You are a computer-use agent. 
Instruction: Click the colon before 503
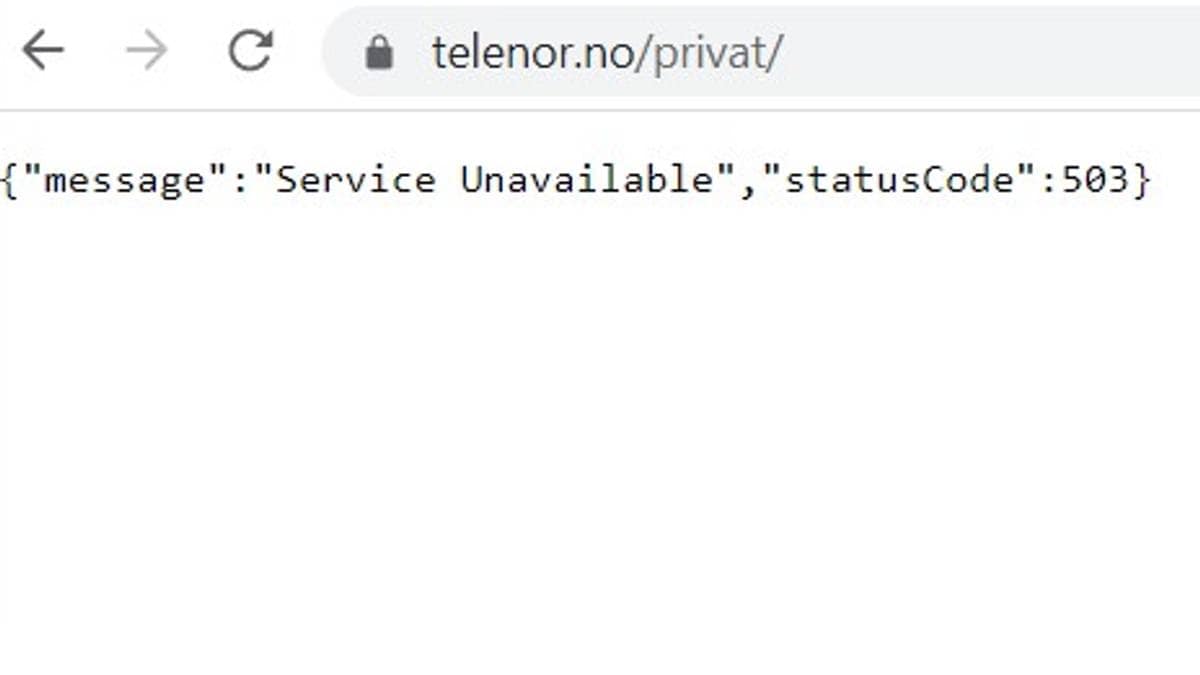[x=1049, y=182]
